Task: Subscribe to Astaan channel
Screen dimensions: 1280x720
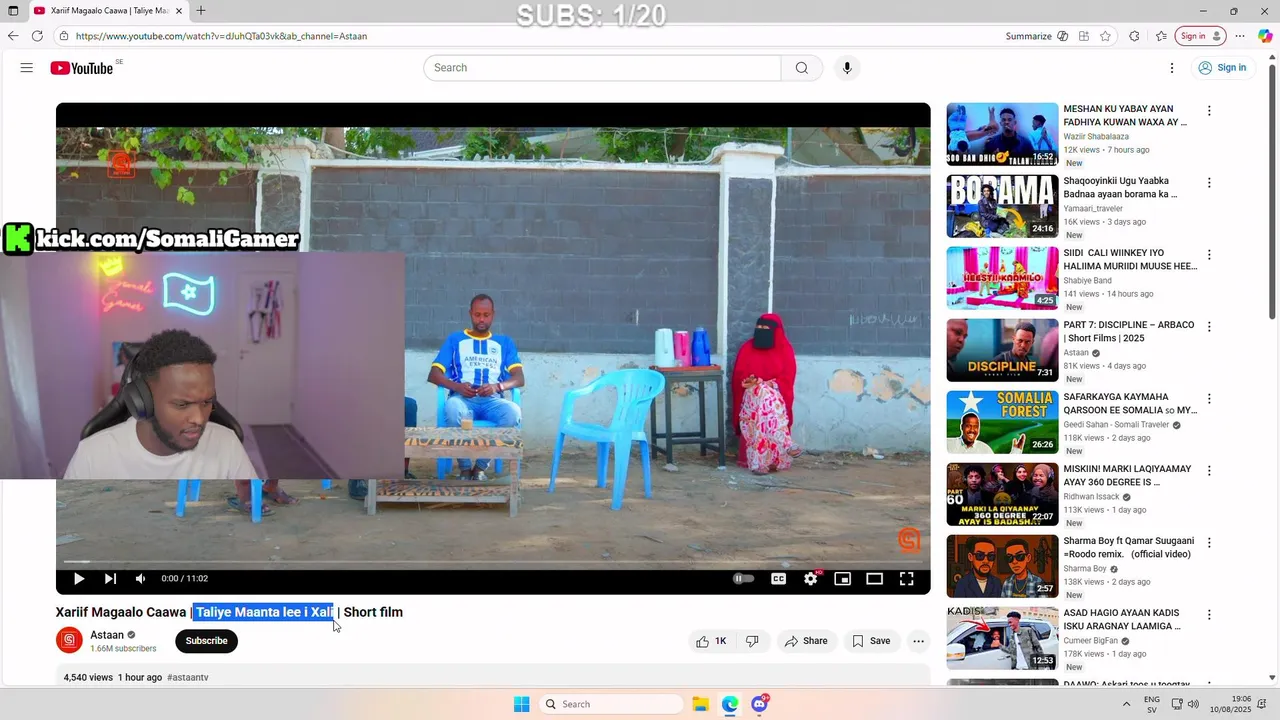Action: [x=206, y=641]
